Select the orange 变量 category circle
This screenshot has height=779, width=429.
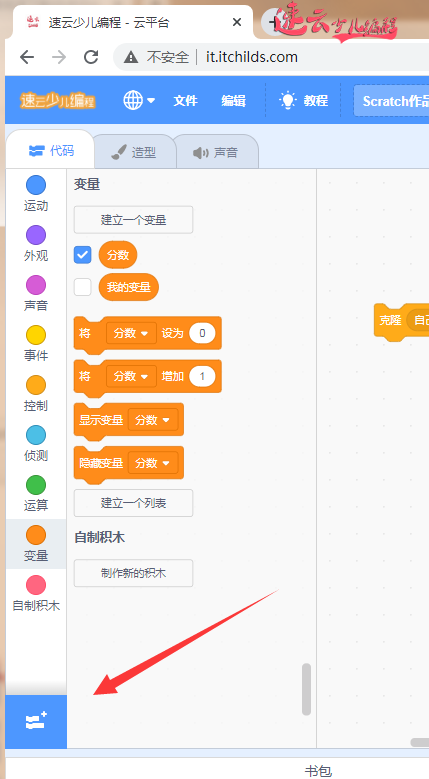tap(36, 535)
